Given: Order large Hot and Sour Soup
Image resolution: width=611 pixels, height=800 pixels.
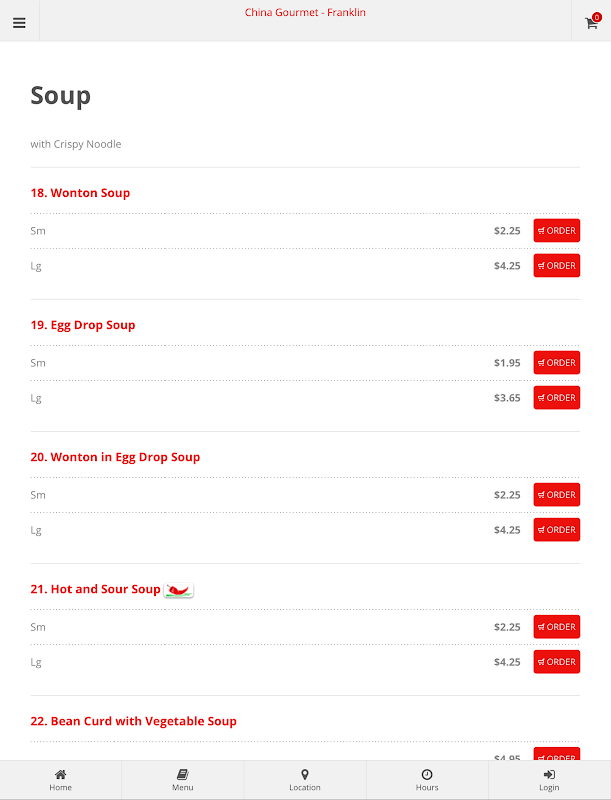Looking at the screenshot, I should click(556, 662).
